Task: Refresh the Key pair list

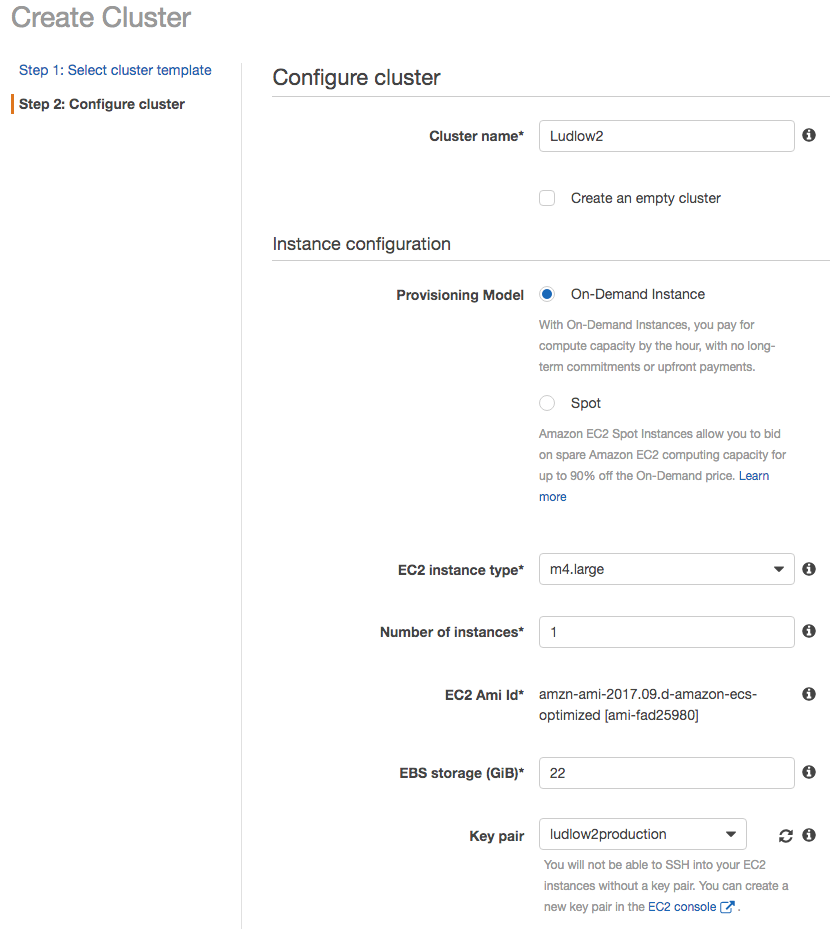Action: tap(785, 835)
